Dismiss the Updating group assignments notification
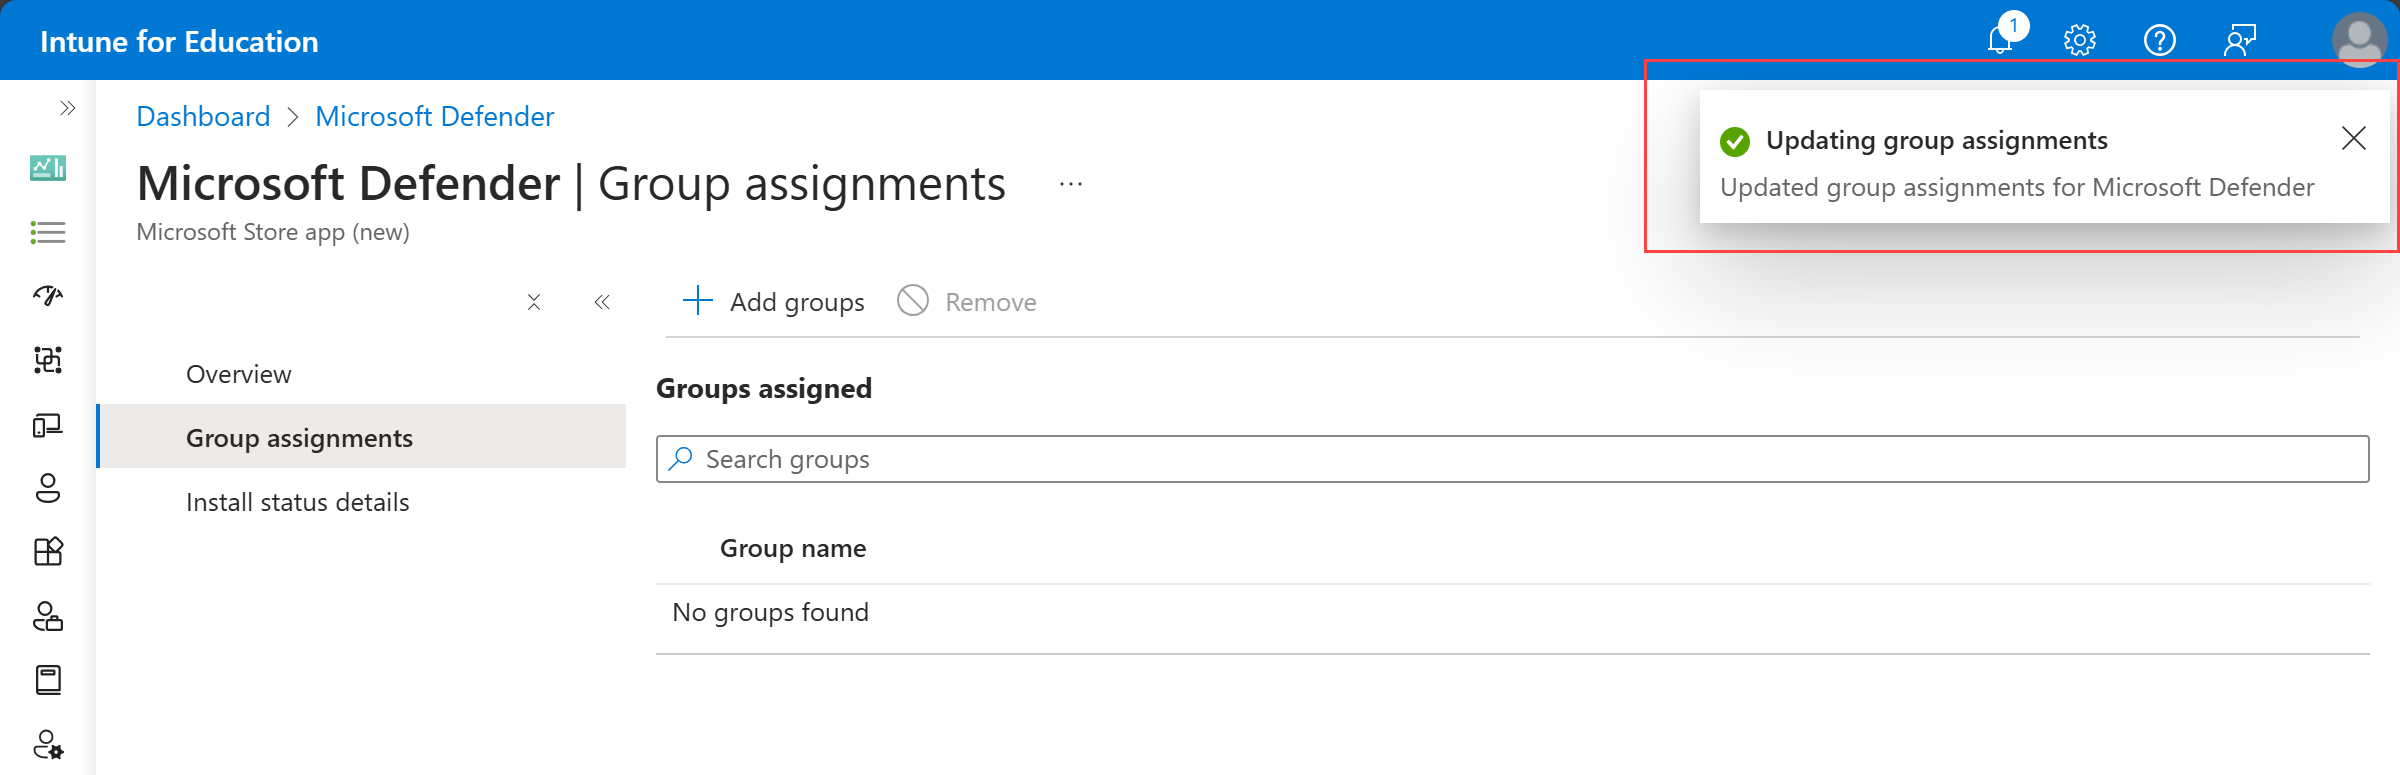2400x775 pixels. pos(2354,138)
